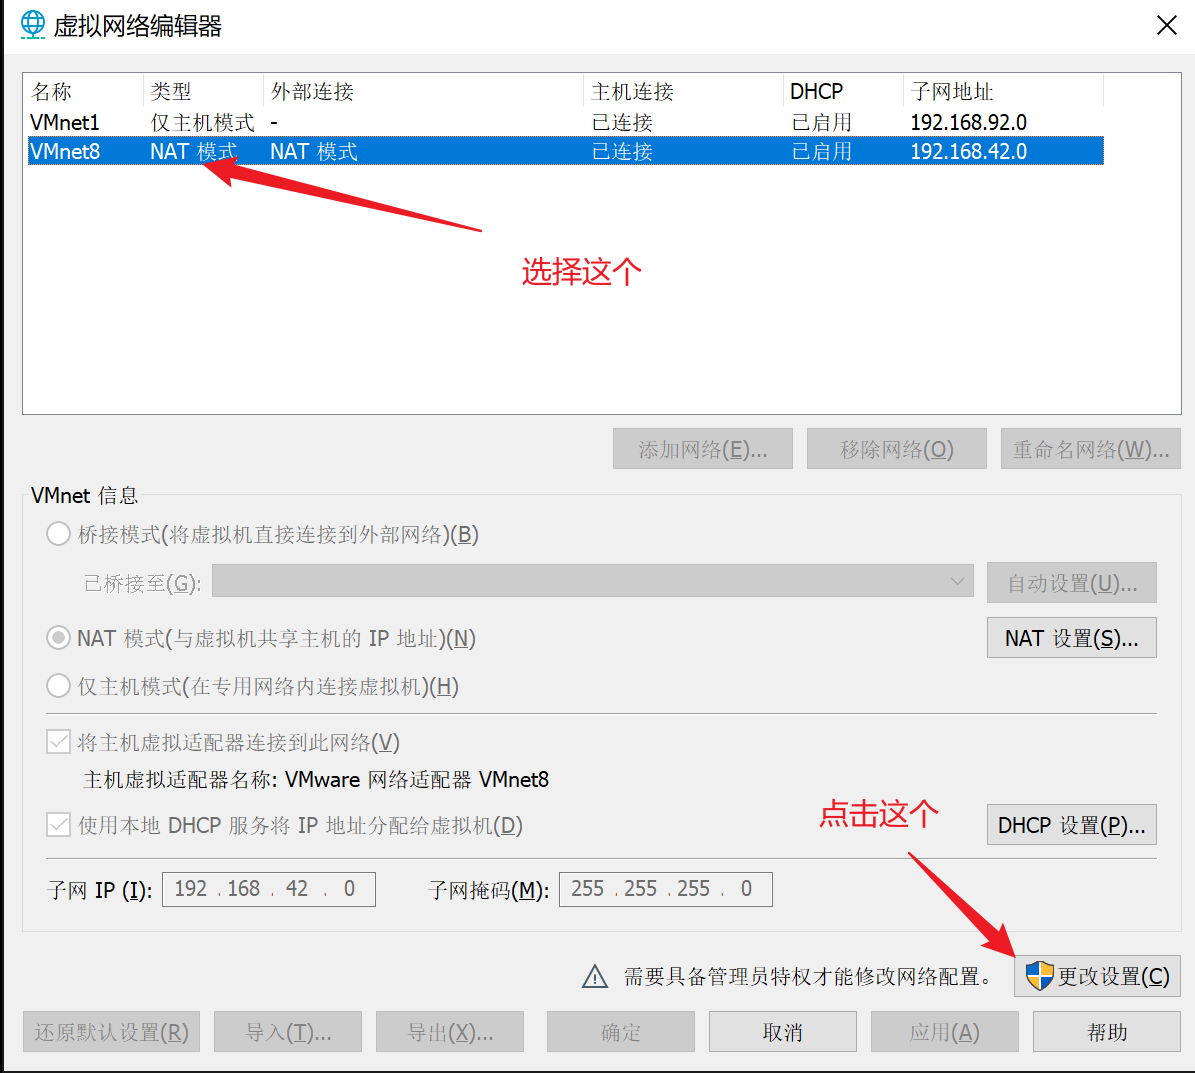
Task: Select the host-only mode radio button
Action: pos(59,686)
